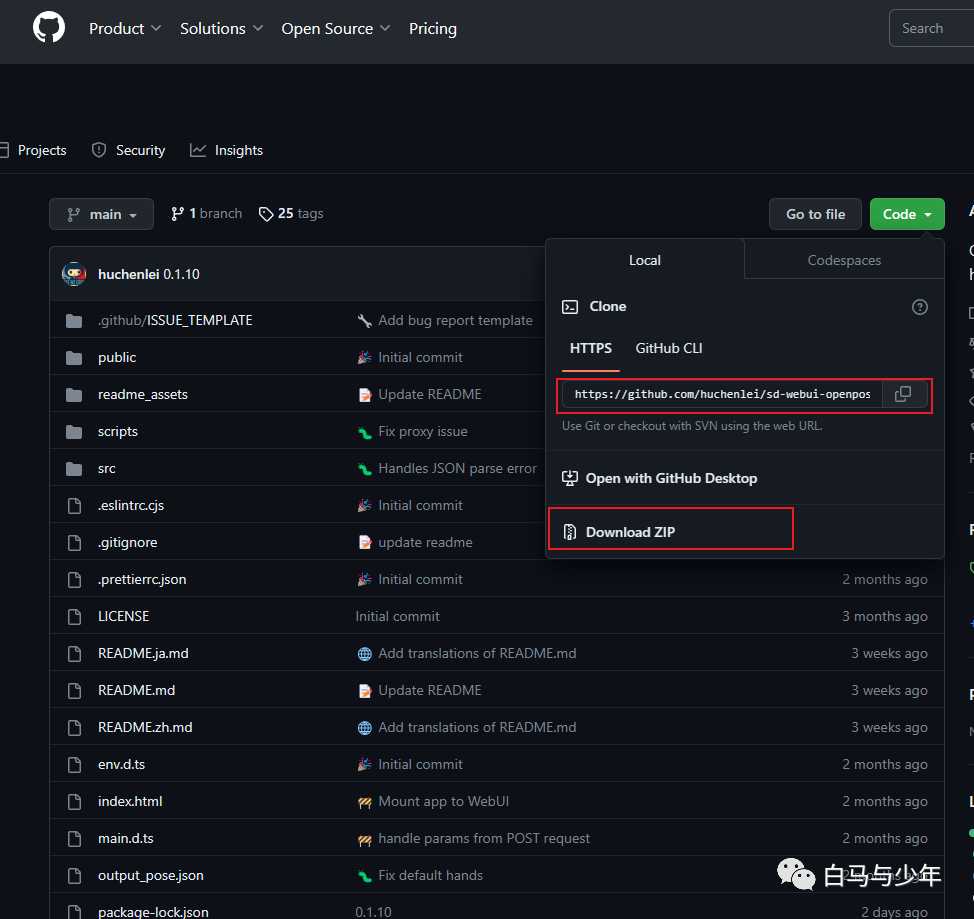Open the 0.1.10 latest commit message
Viewport: 974px width, 919px height.
pos(181,274)
